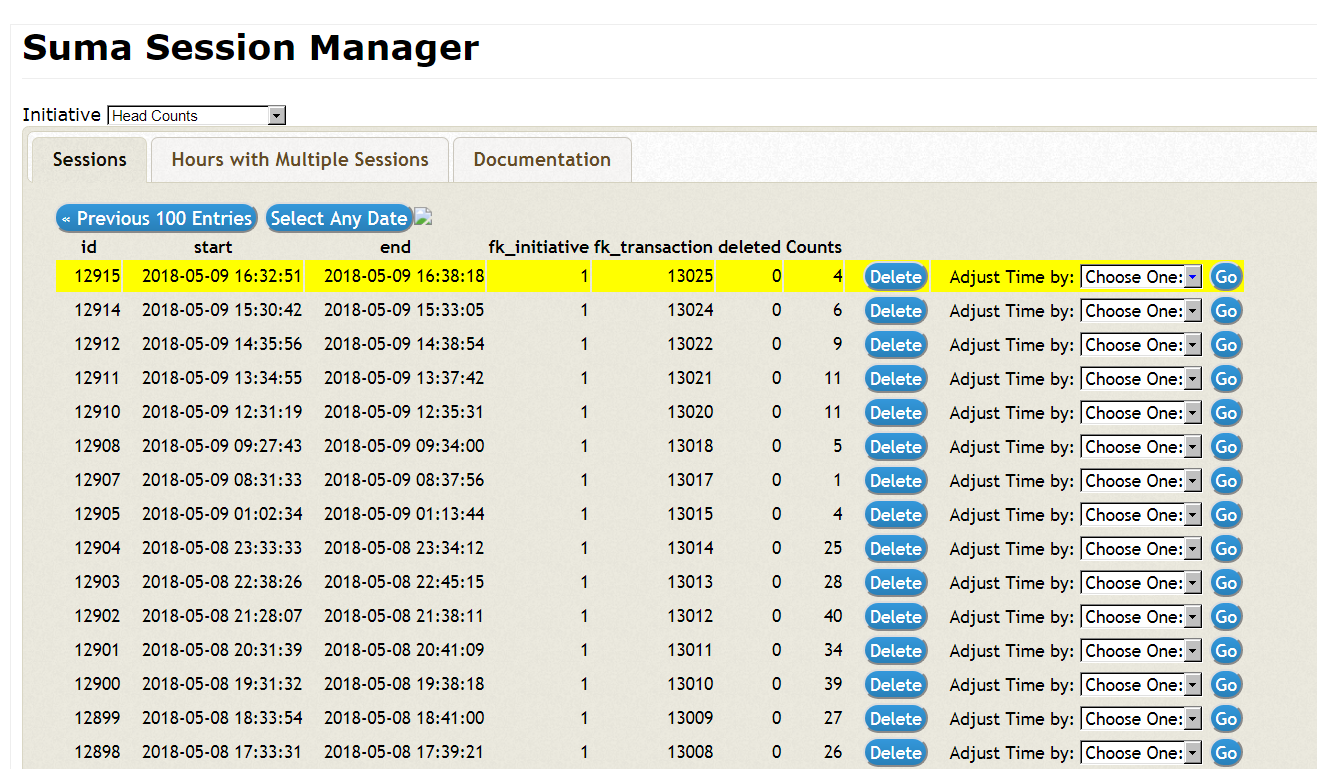The width and height of the screenshot is (1317, 769).
Task: Click the broken image icon beside Select Any Date
Action: click(x=423, y=216)
